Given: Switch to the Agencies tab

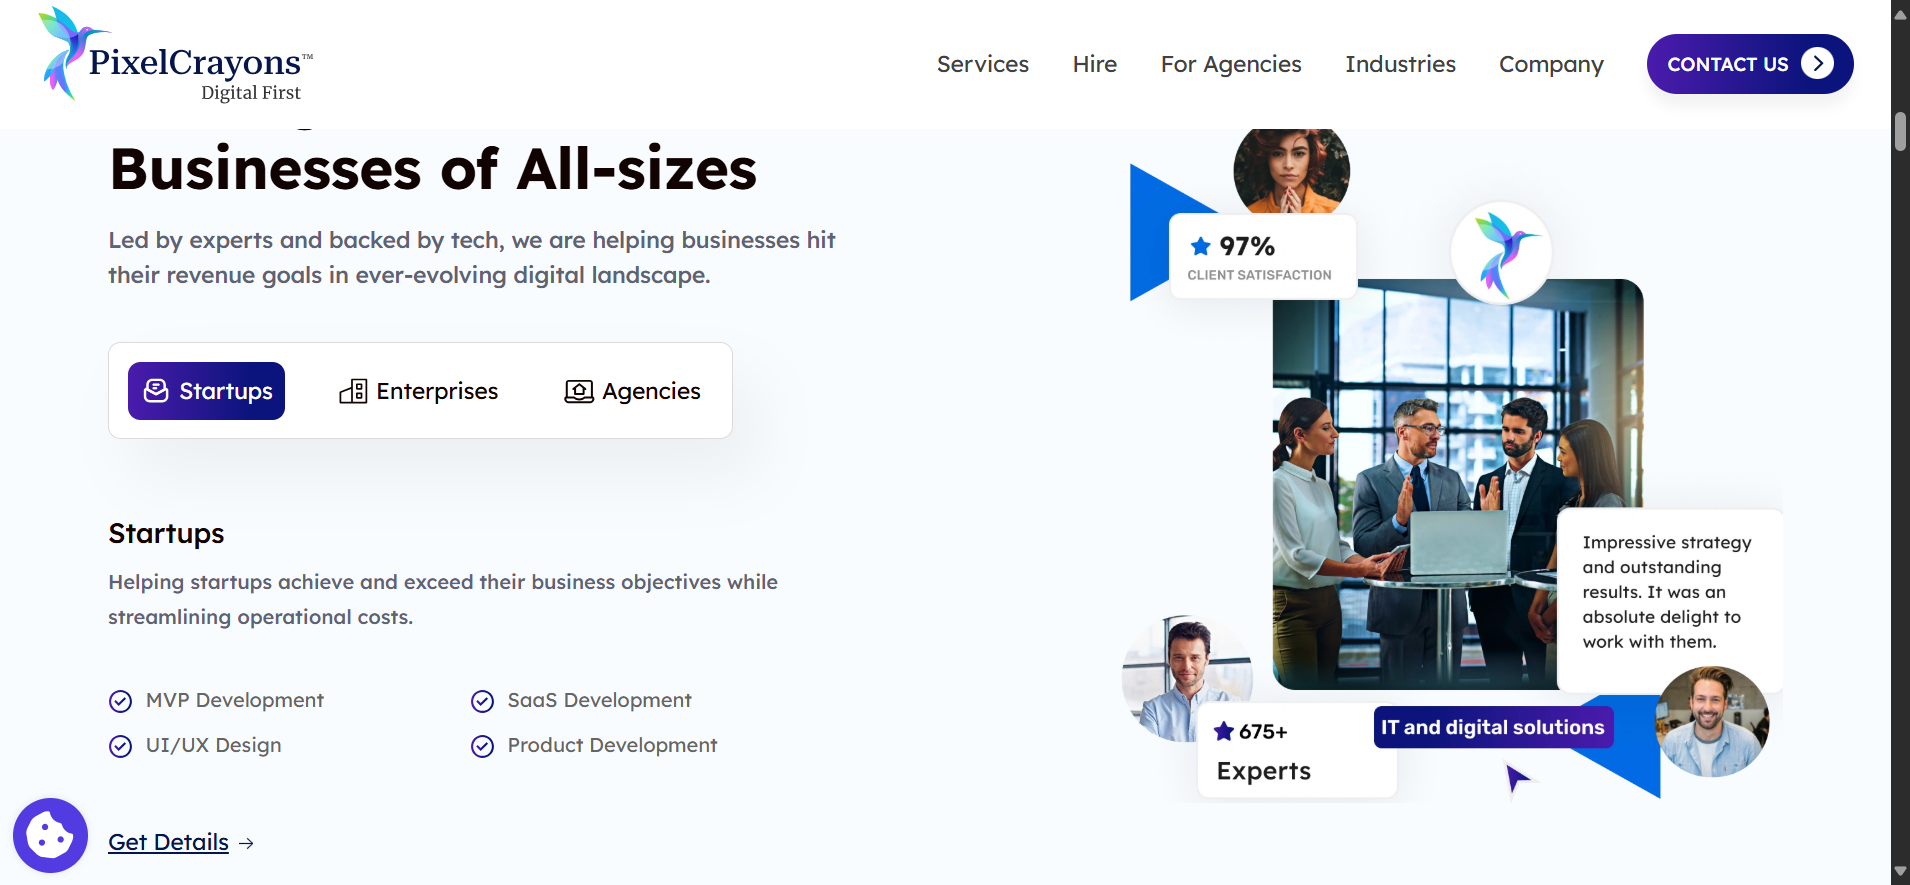Looking at the screenshot, I should 633,391.
